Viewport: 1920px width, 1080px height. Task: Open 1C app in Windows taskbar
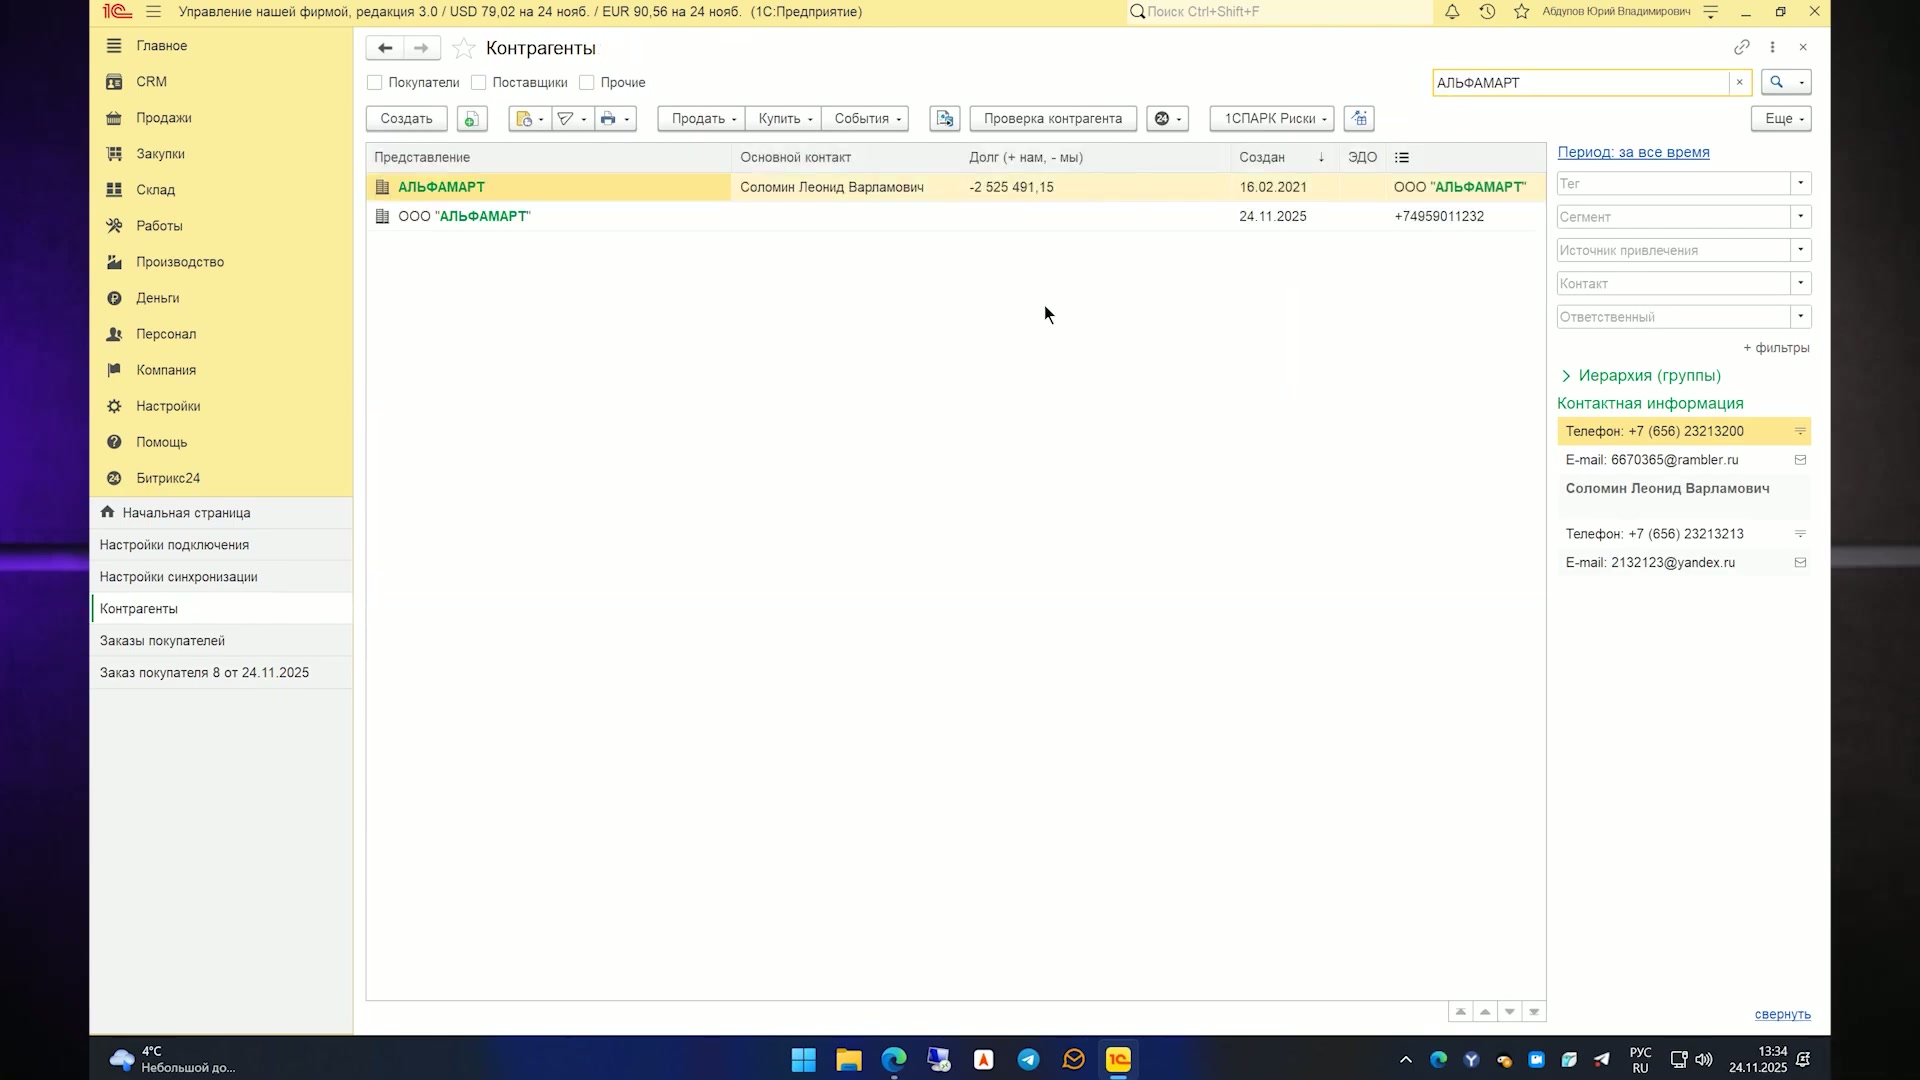1118,1059
